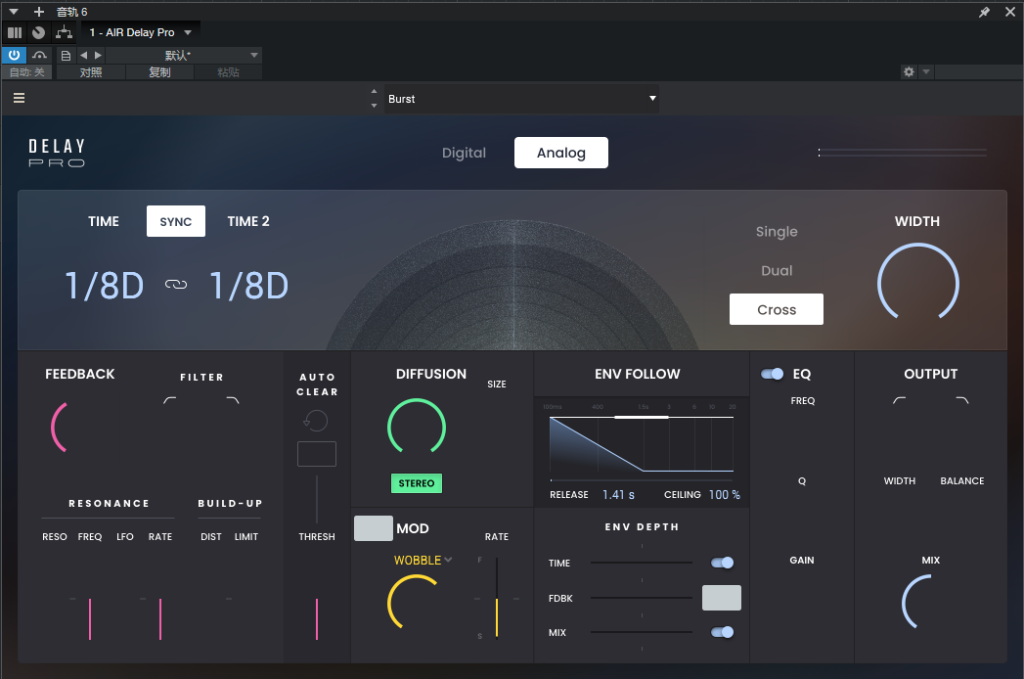Toggle the ENV DEPTH TIME switch

722,563
